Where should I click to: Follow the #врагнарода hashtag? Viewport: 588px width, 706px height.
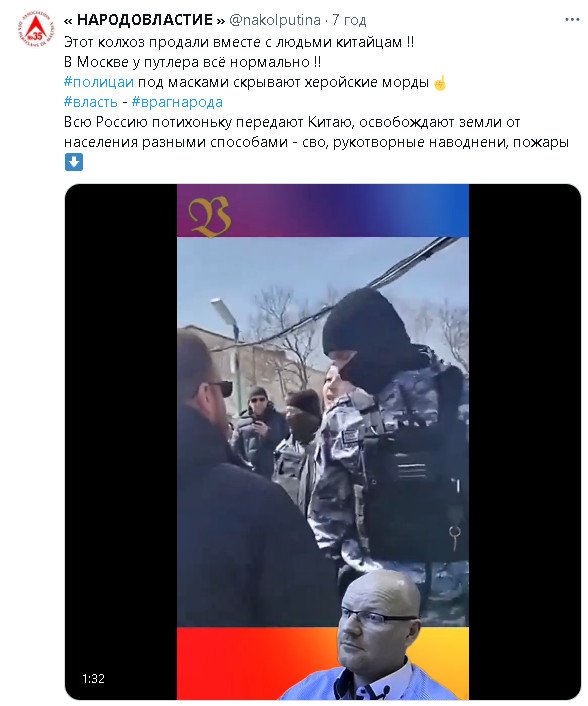(177, 102)
